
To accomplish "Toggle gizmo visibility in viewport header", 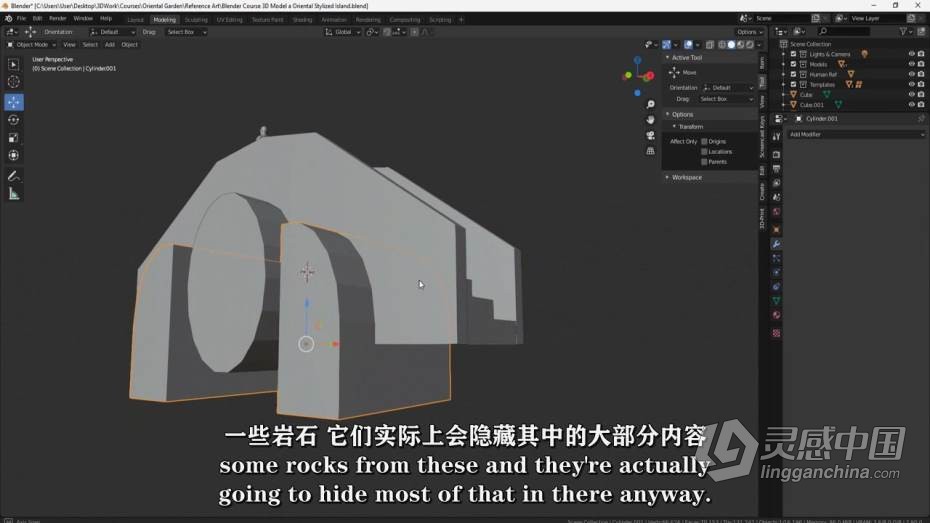I will [x=666, y=44].
